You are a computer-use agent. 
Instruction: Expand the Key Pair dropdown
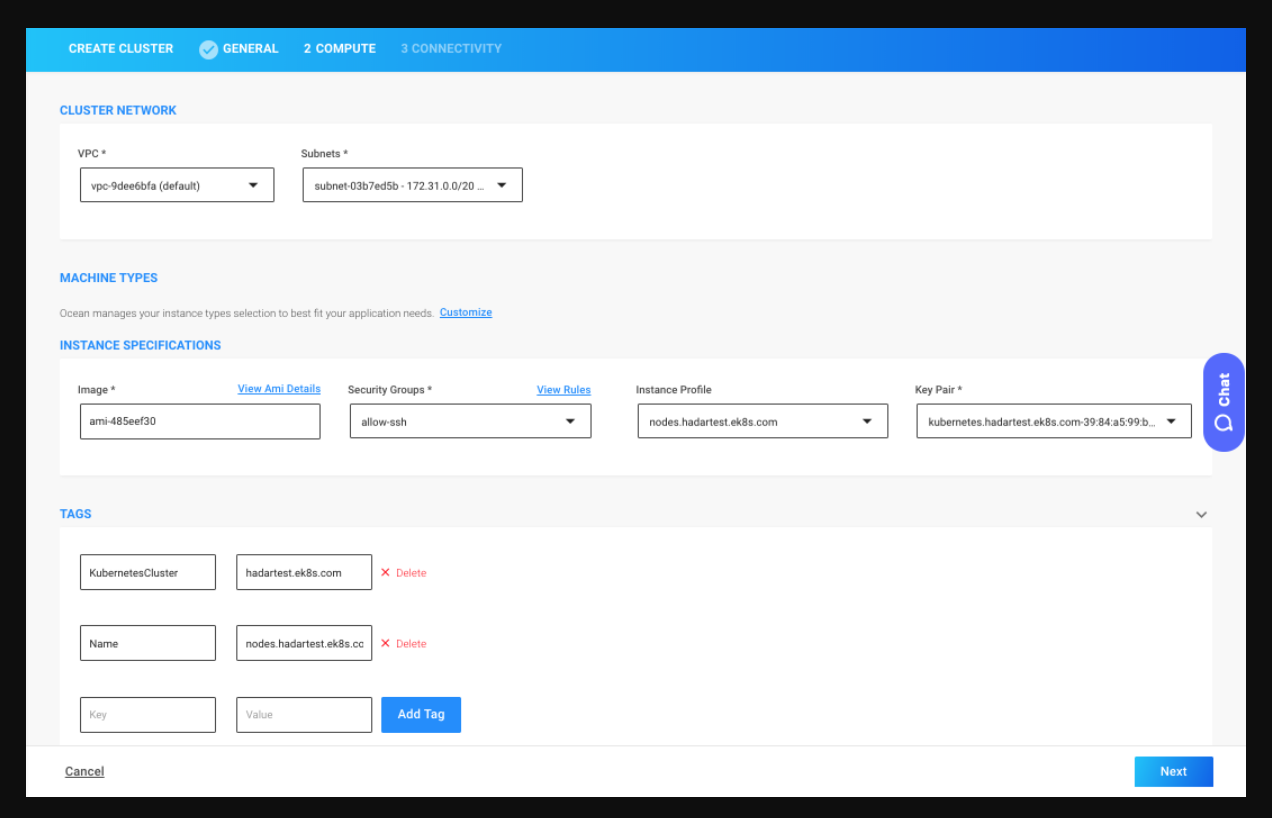click(1053, 422)
